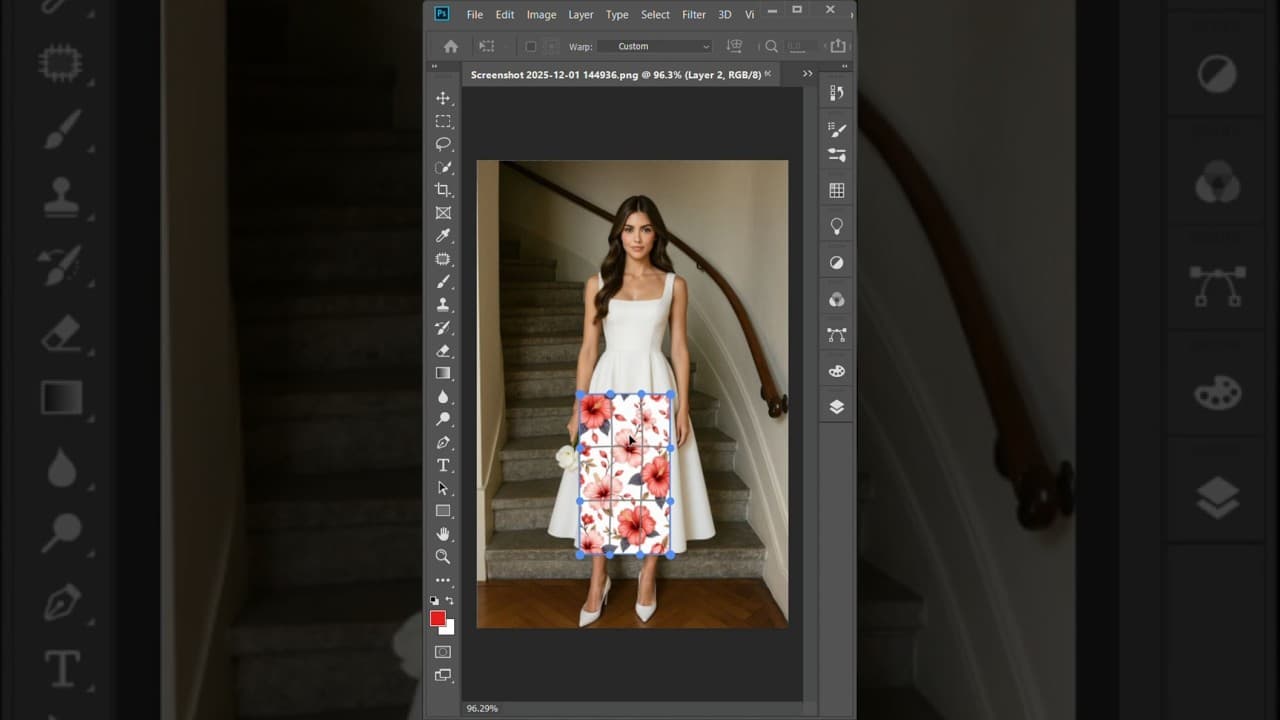Select the Frame tool
Image resolution: width=1280 pixels, height=720 pixels.
(443, 213)
